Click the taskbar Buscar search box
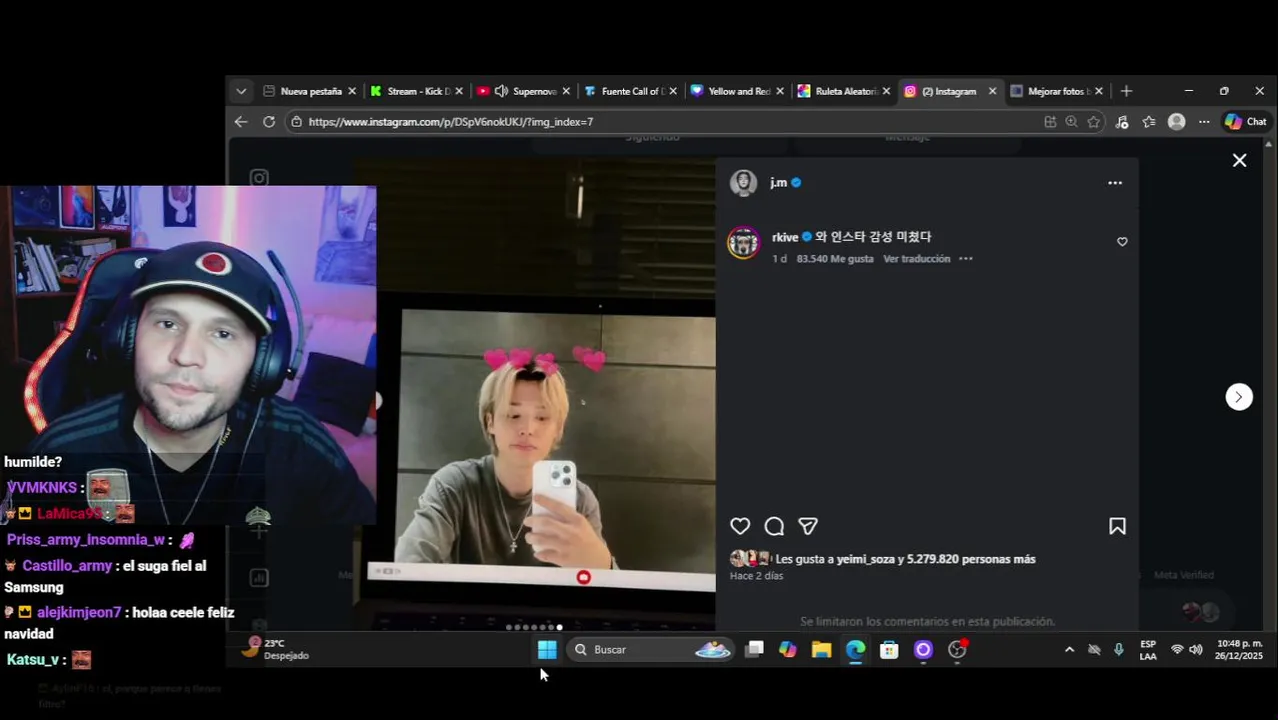The height and width of the screenshot is (720, 1278). pos(652,650)
